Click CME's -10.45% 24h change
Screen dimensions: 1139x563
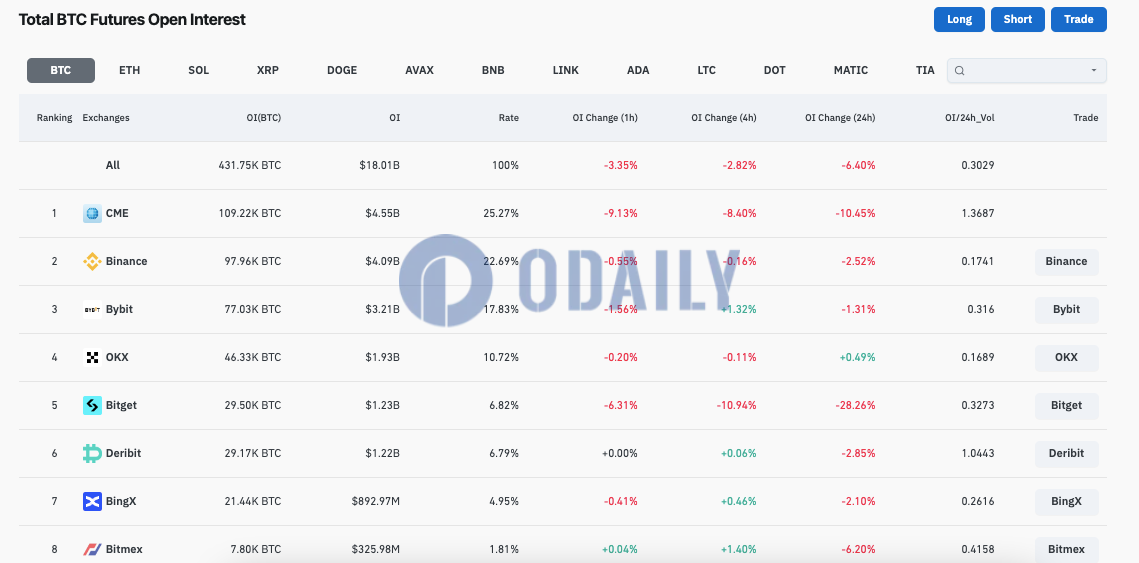(x=854, y=214)
